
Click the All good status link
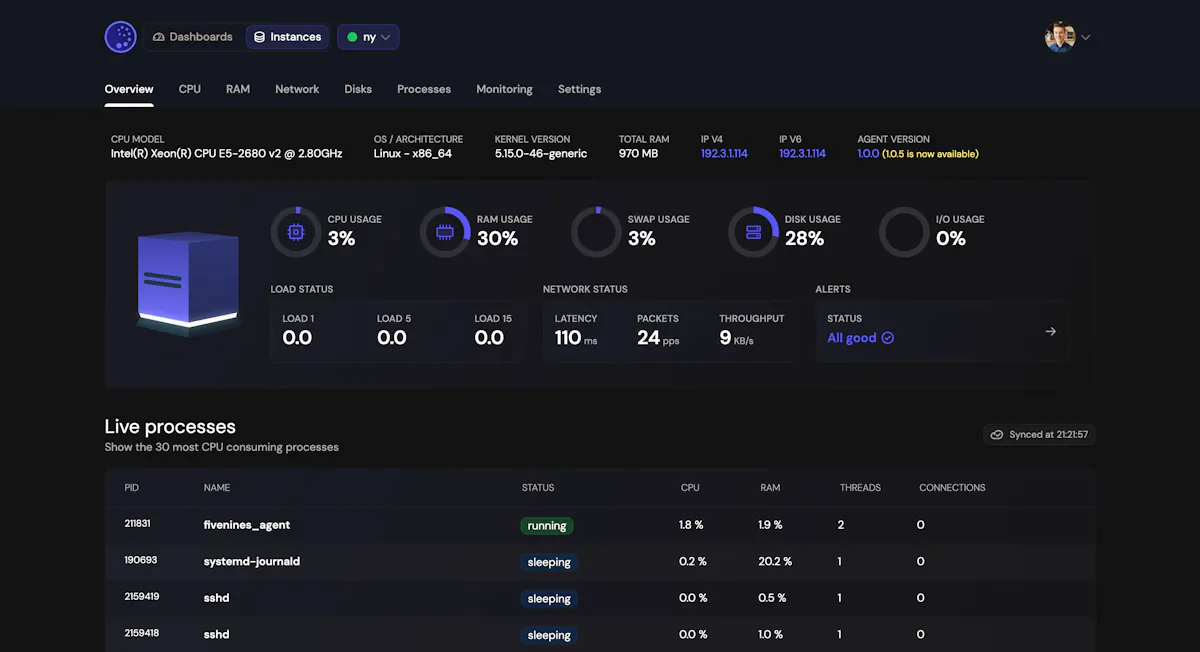861,338
